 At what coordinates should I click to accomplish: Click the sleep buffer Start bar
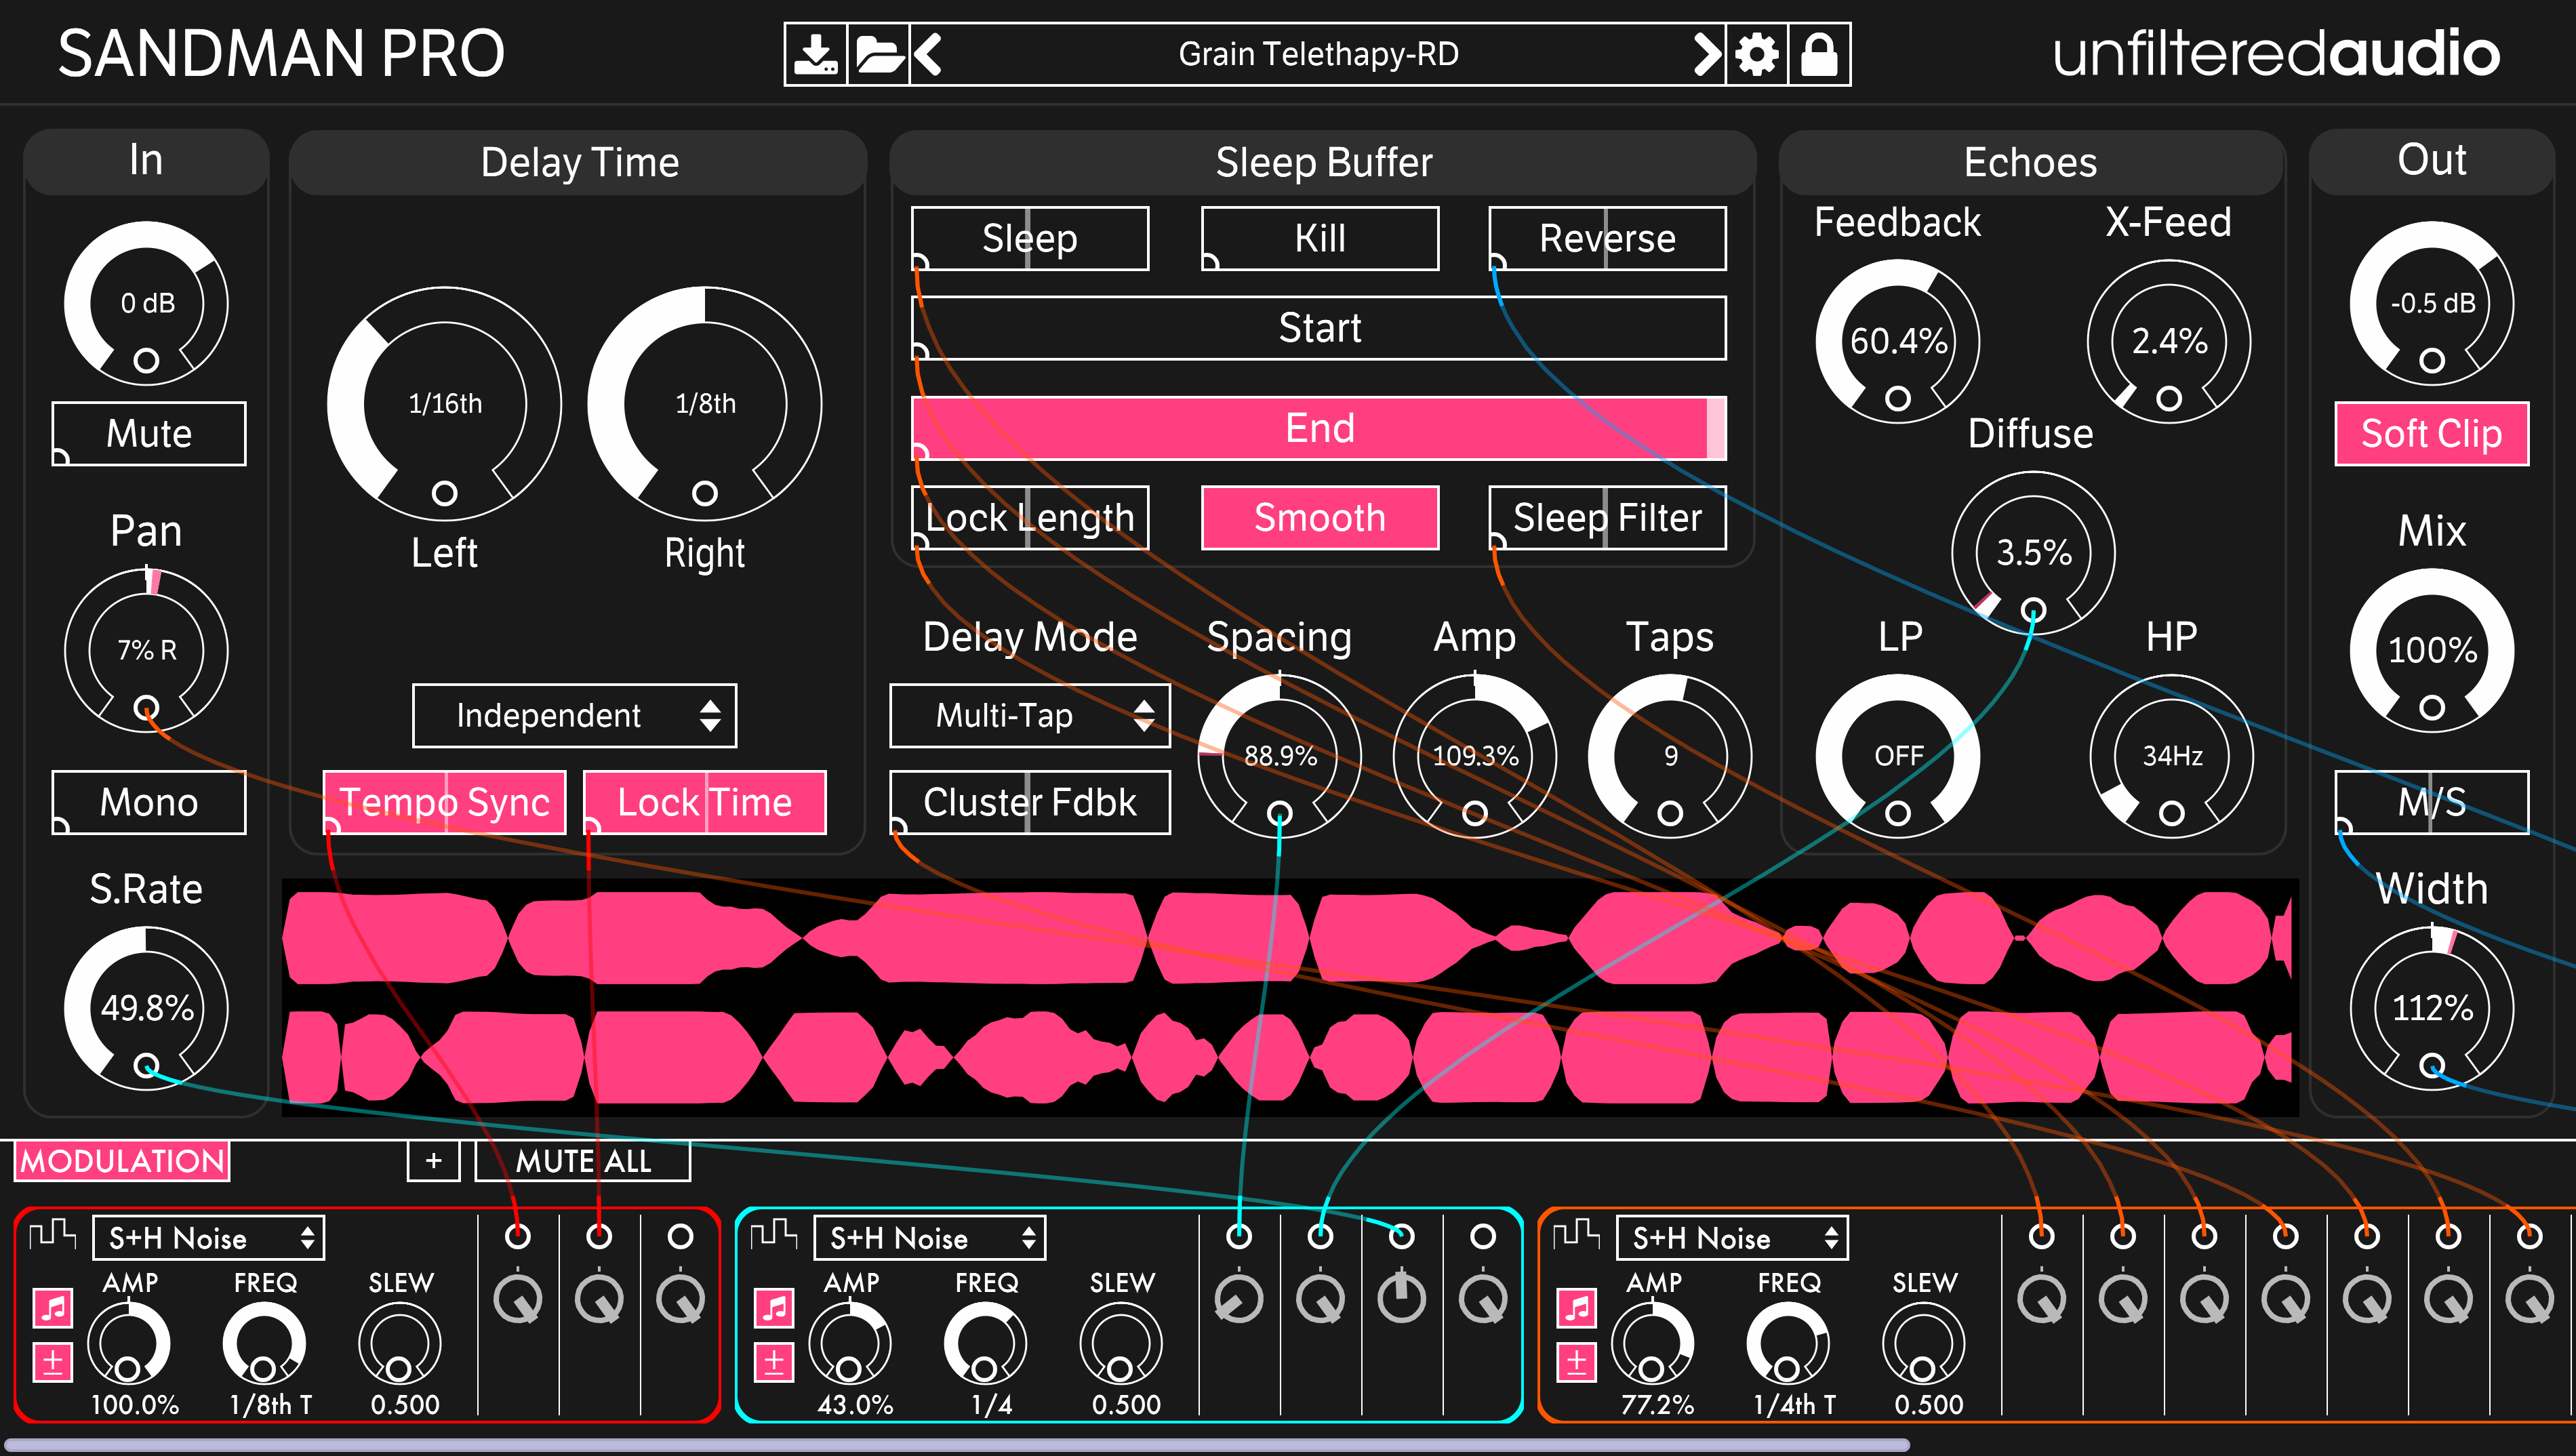pos(1319,328)
